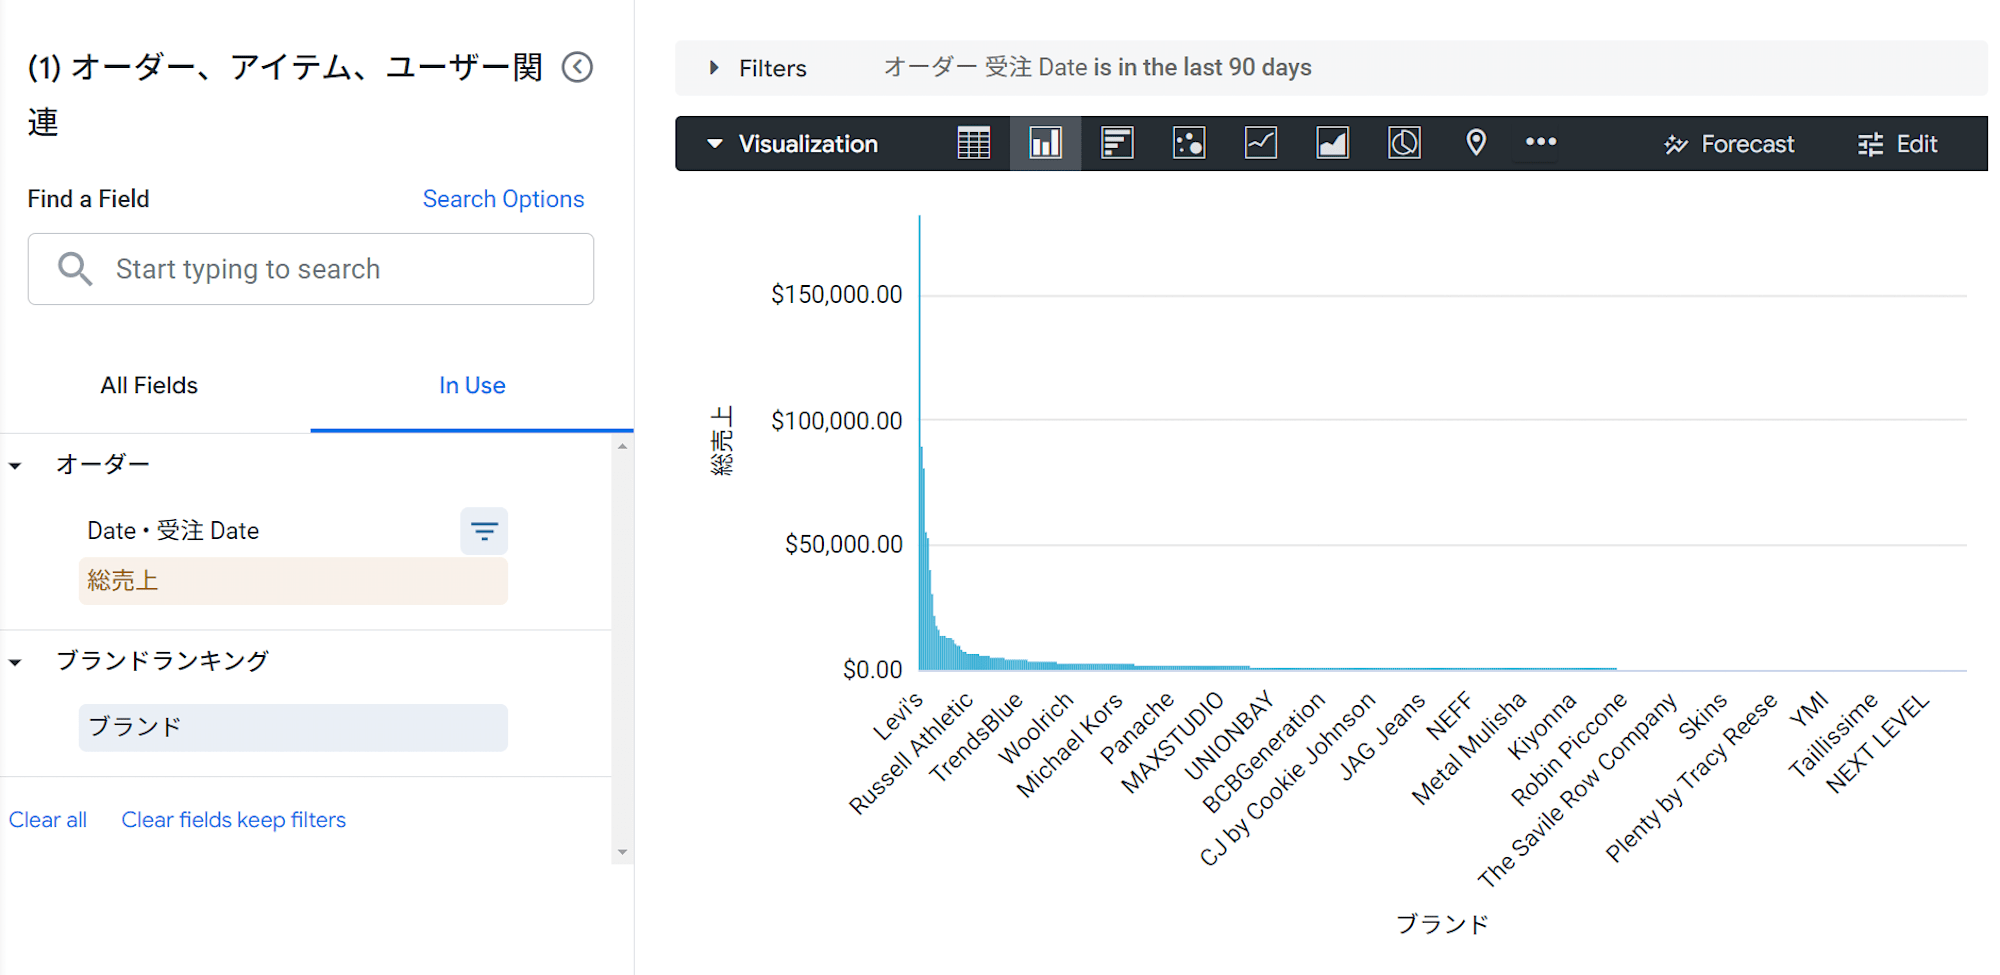Select the area chart visualization icon

coord(1332,143)
